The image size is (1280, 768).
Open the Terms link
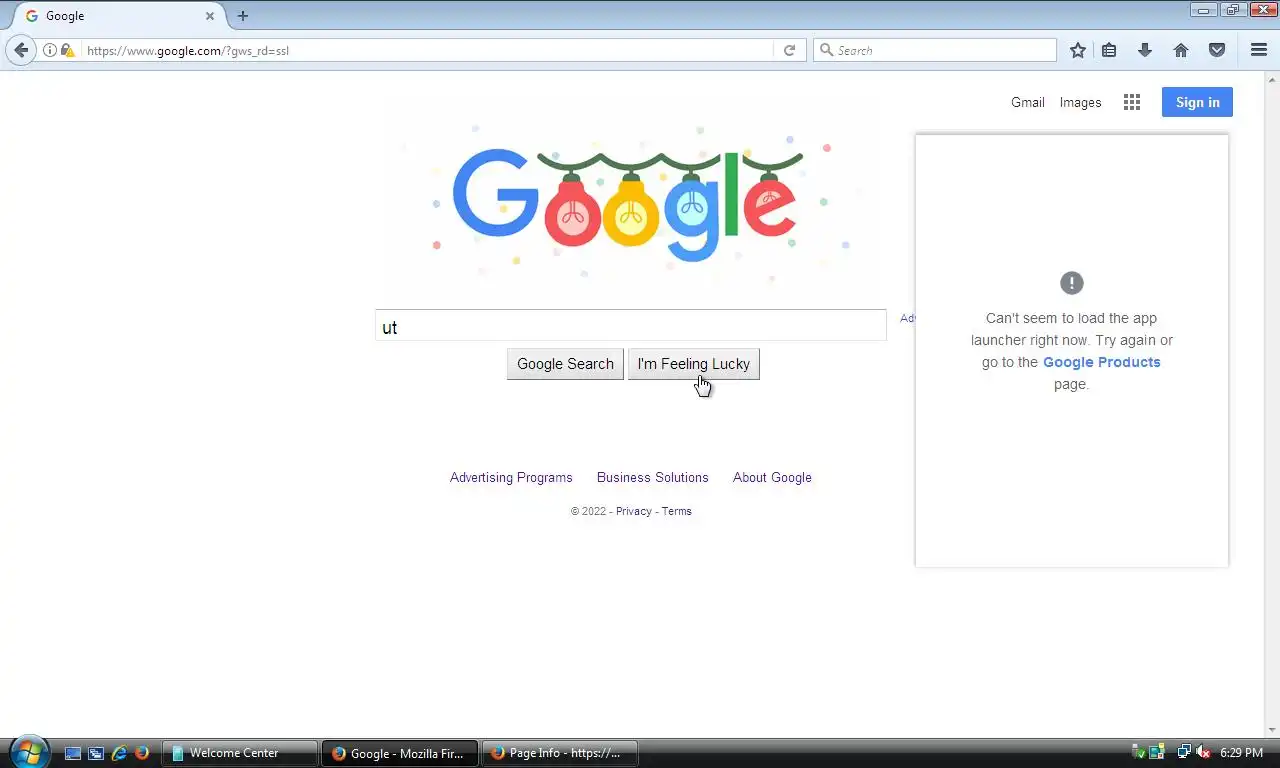pos(677,511)
